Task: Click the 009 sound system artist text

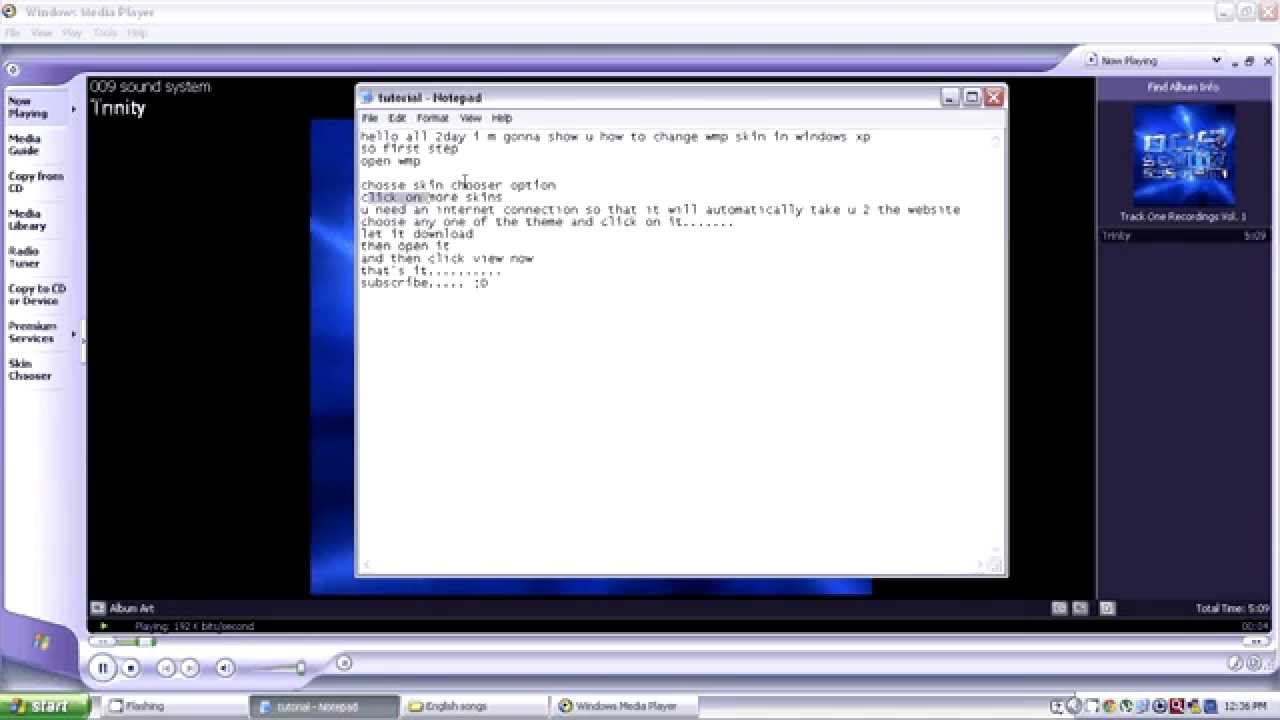Action: point(150,87)
